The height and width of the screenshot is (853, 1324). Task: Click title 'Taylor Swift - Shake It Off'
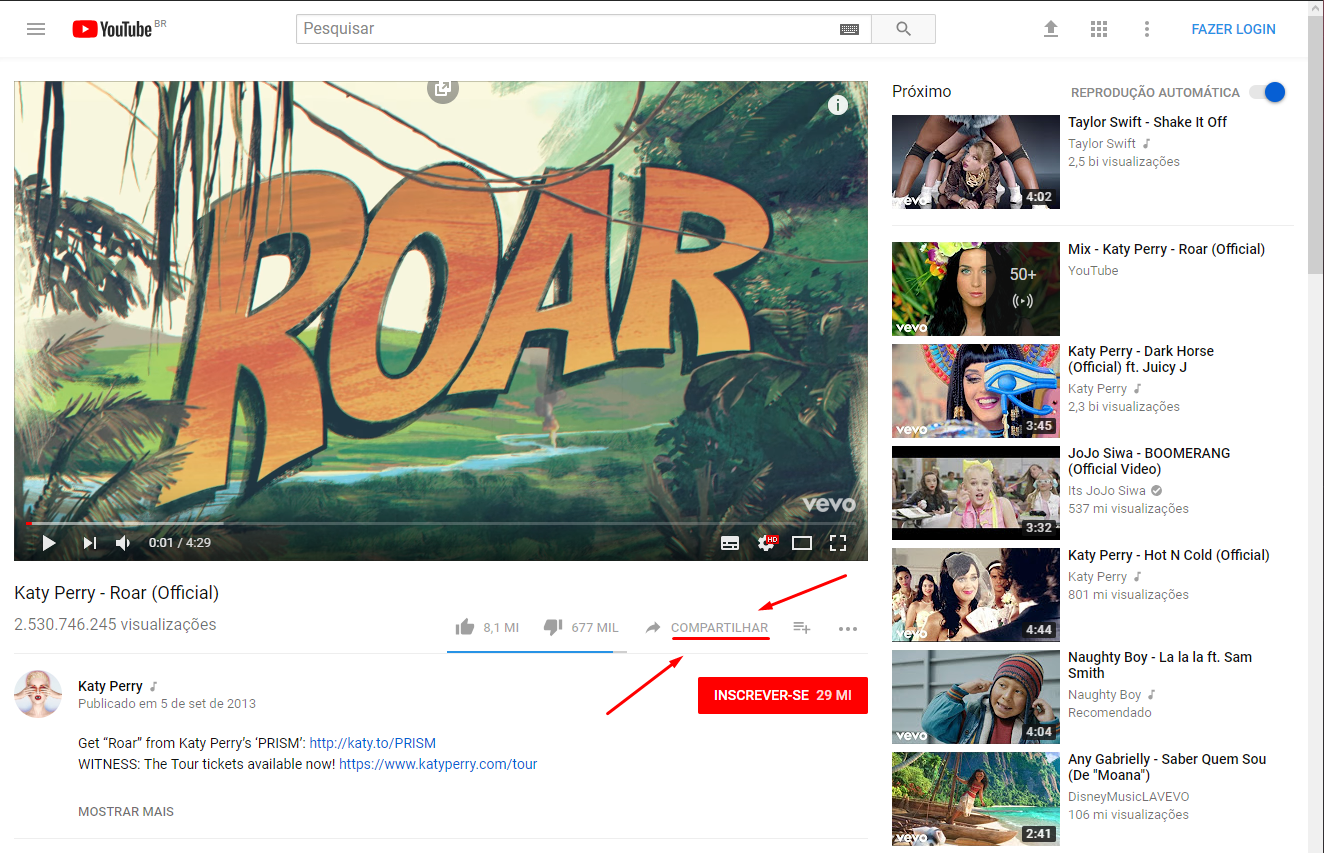click(1147, 122)
